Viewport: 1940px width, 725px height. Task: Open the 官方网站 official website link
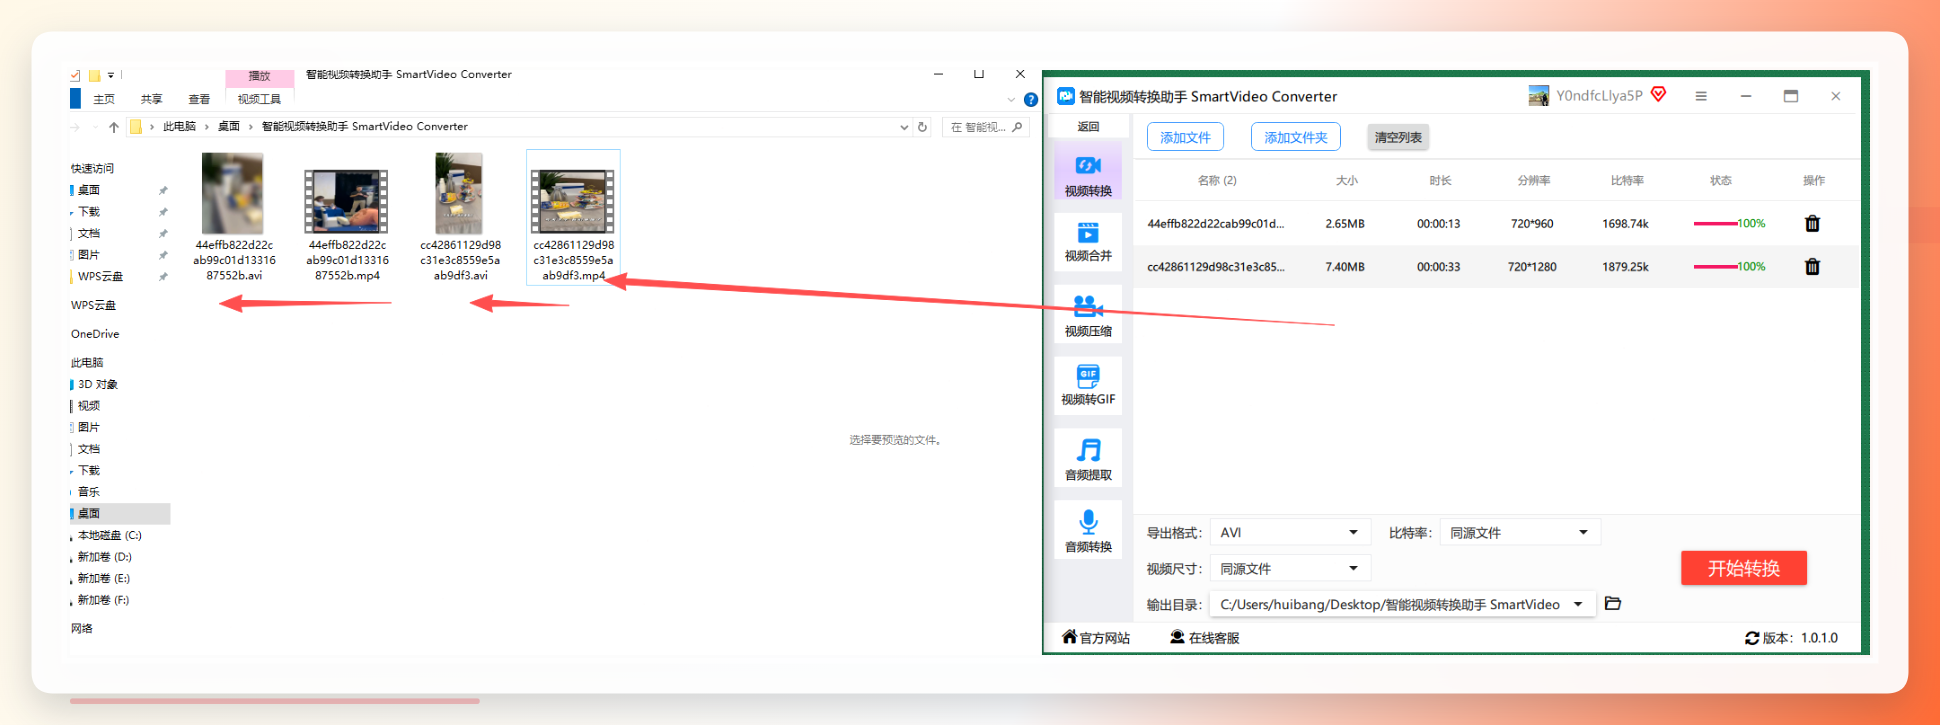(x=1096, y=638)
